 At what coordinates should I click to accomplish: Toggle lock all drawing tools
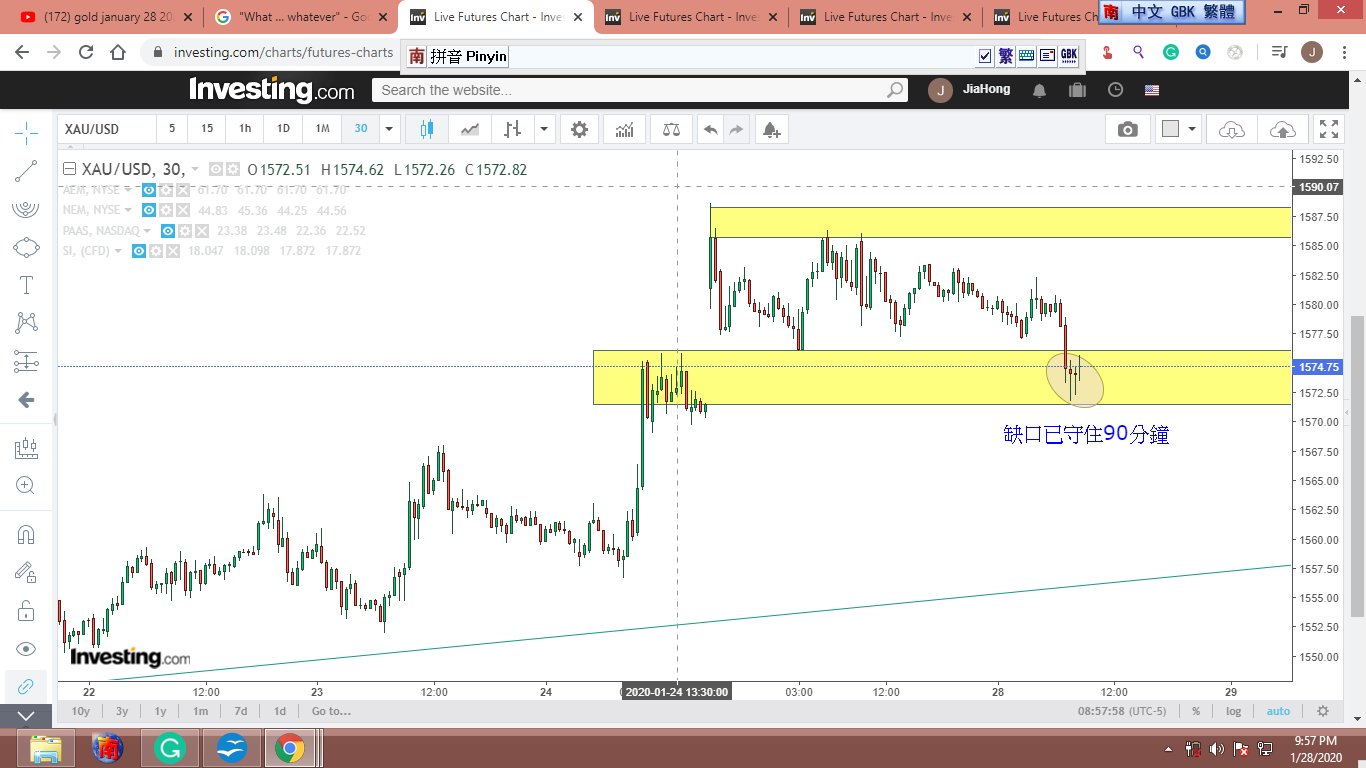pos(26,610)
